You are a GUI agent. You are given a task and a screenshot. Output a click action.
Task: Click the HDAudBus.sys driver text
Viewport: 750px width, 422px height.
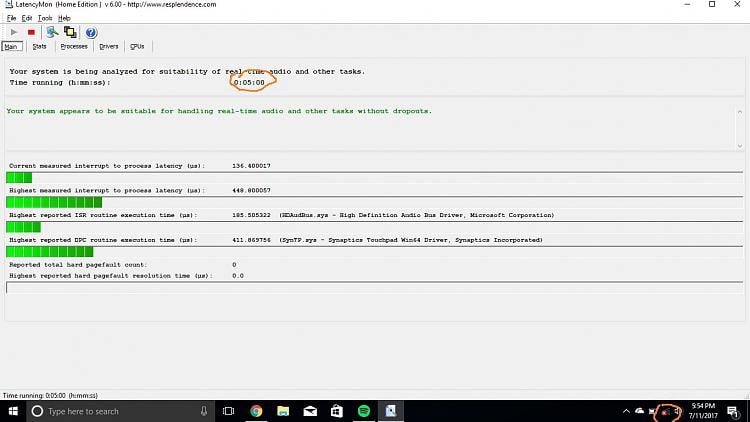[x=417, y=215]
